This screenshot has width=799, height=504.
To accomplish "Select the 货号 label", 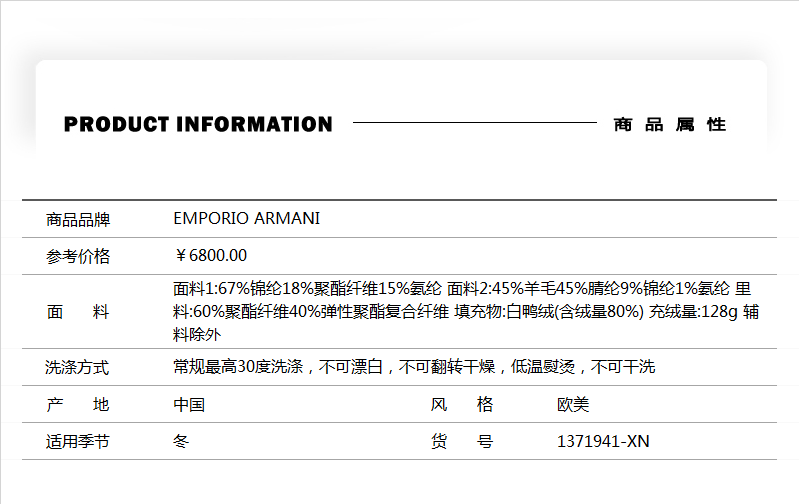I will 462,441.
